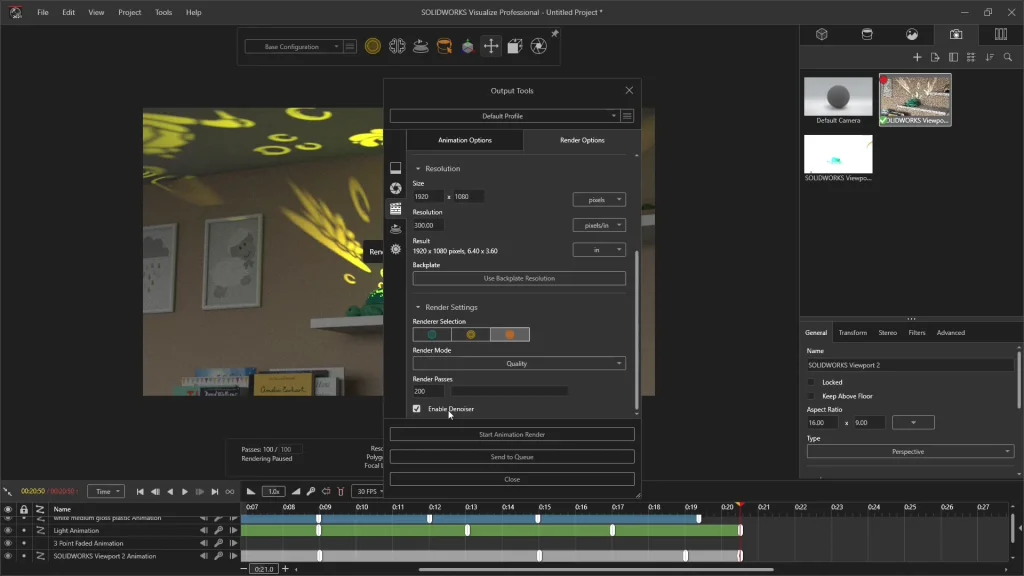Image resolution: width=1024 pixels, height=576 pixels.
Task: Select the object move tool in toolbar
Action: [491, 46]
